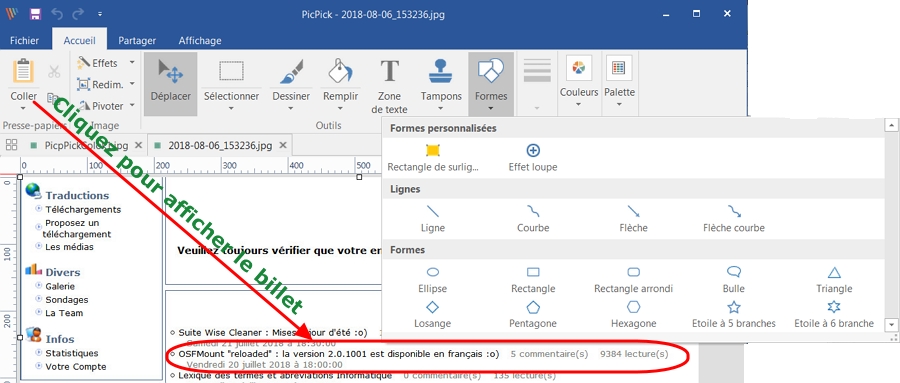
Task: Click the scissors cut icon
Action: tap(54, 71)
